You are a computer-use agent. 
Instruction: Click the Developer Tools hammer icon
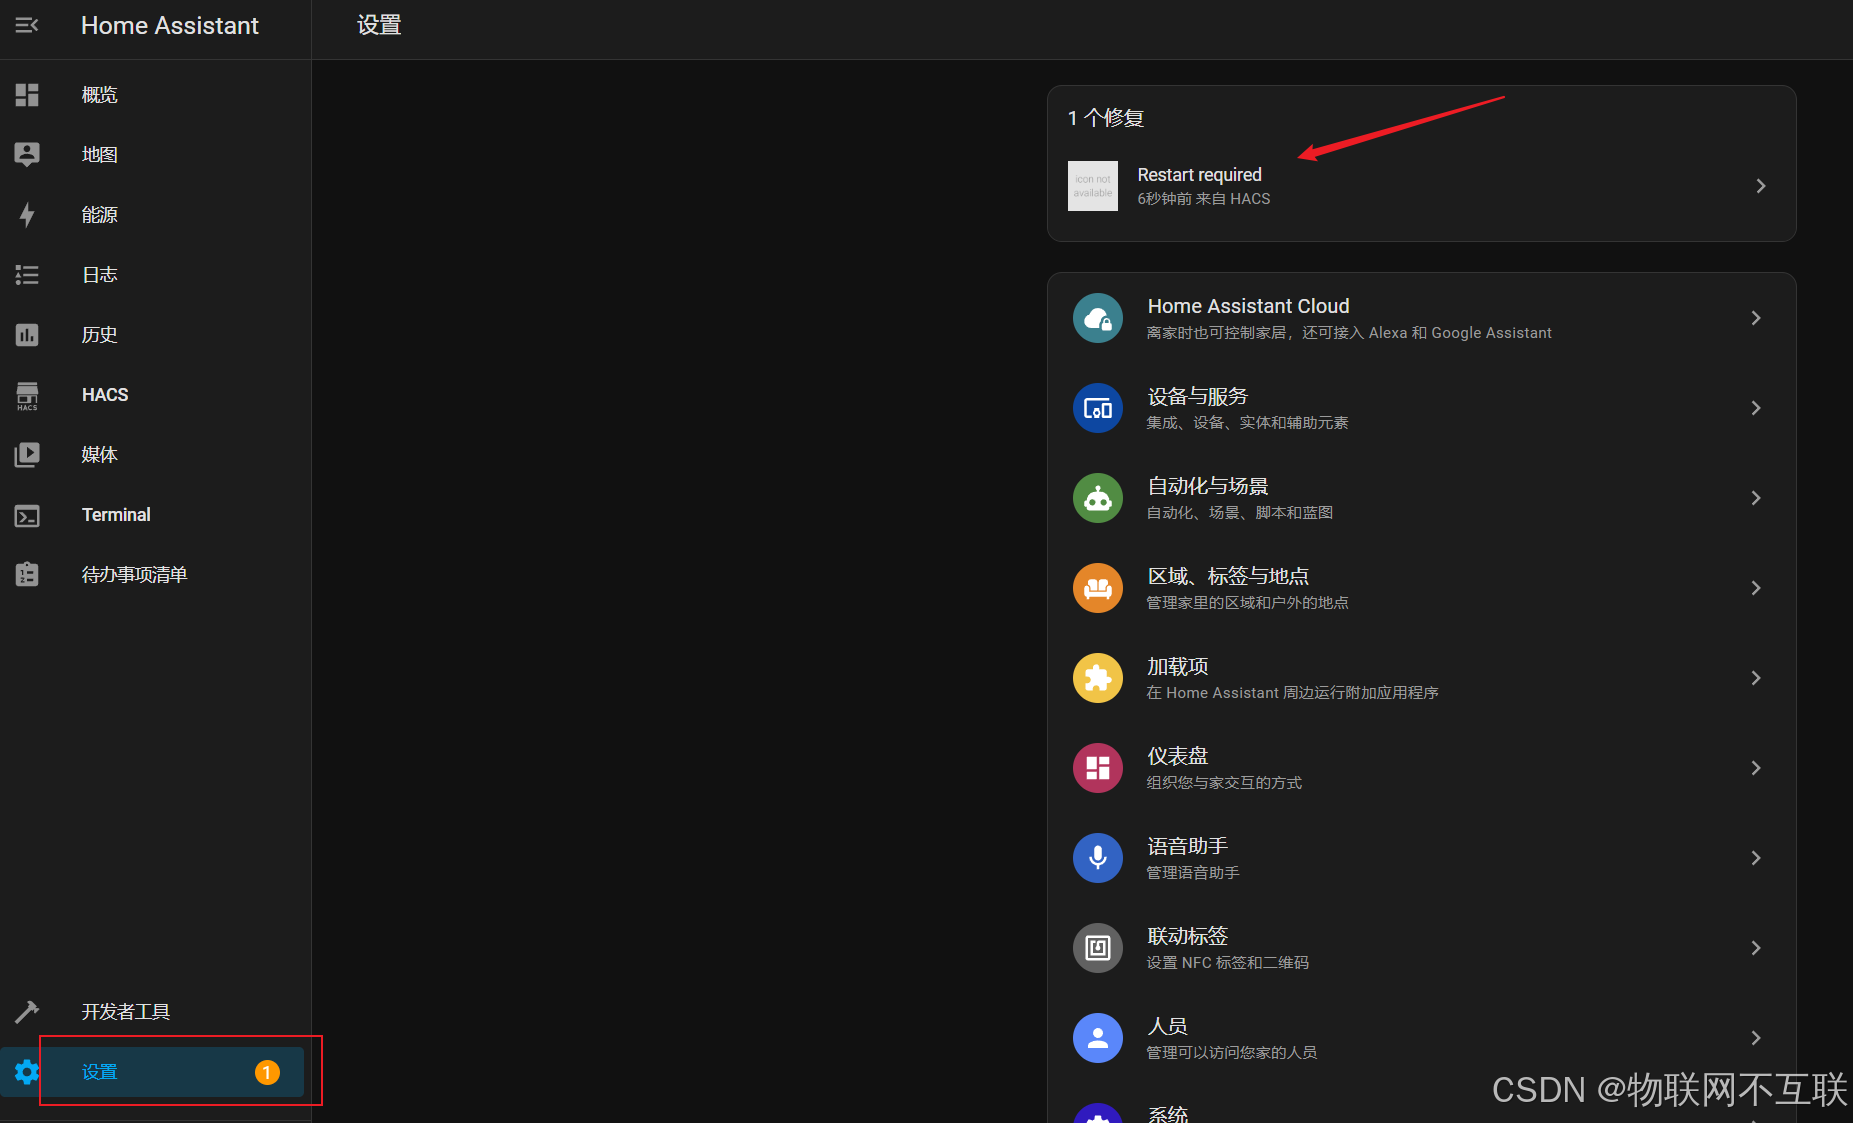click(27, 1012)
